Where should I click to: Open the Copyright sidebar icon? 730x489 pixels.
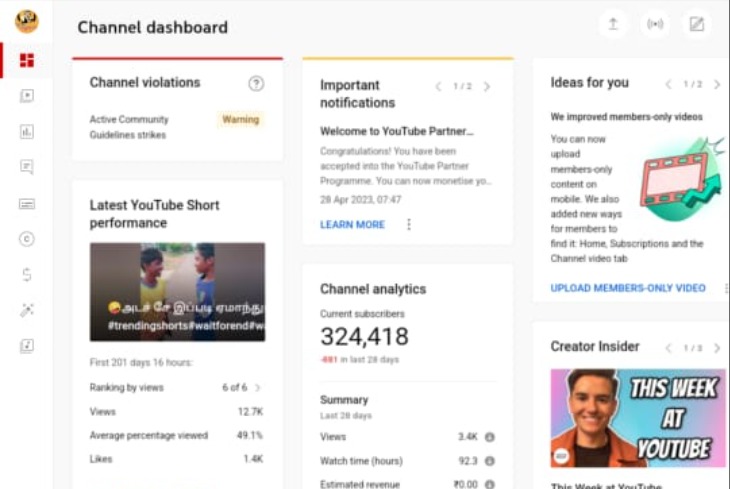(27, 239)
